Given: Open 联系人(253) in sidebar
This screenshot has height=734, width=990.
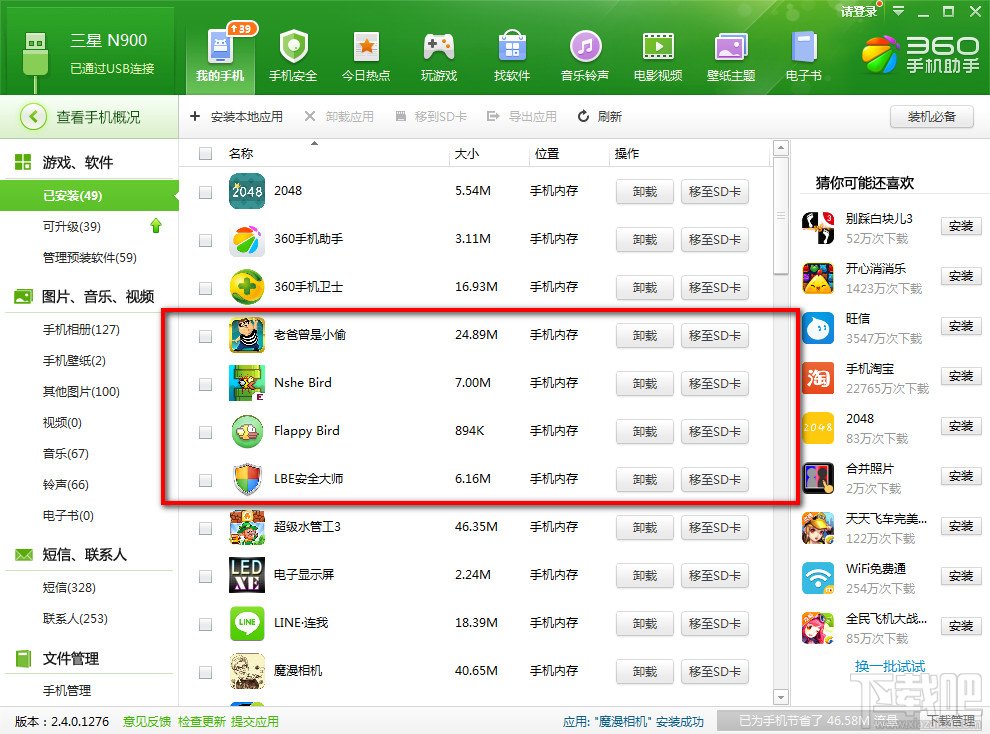Looking at the screenshot, I should 75,619.
